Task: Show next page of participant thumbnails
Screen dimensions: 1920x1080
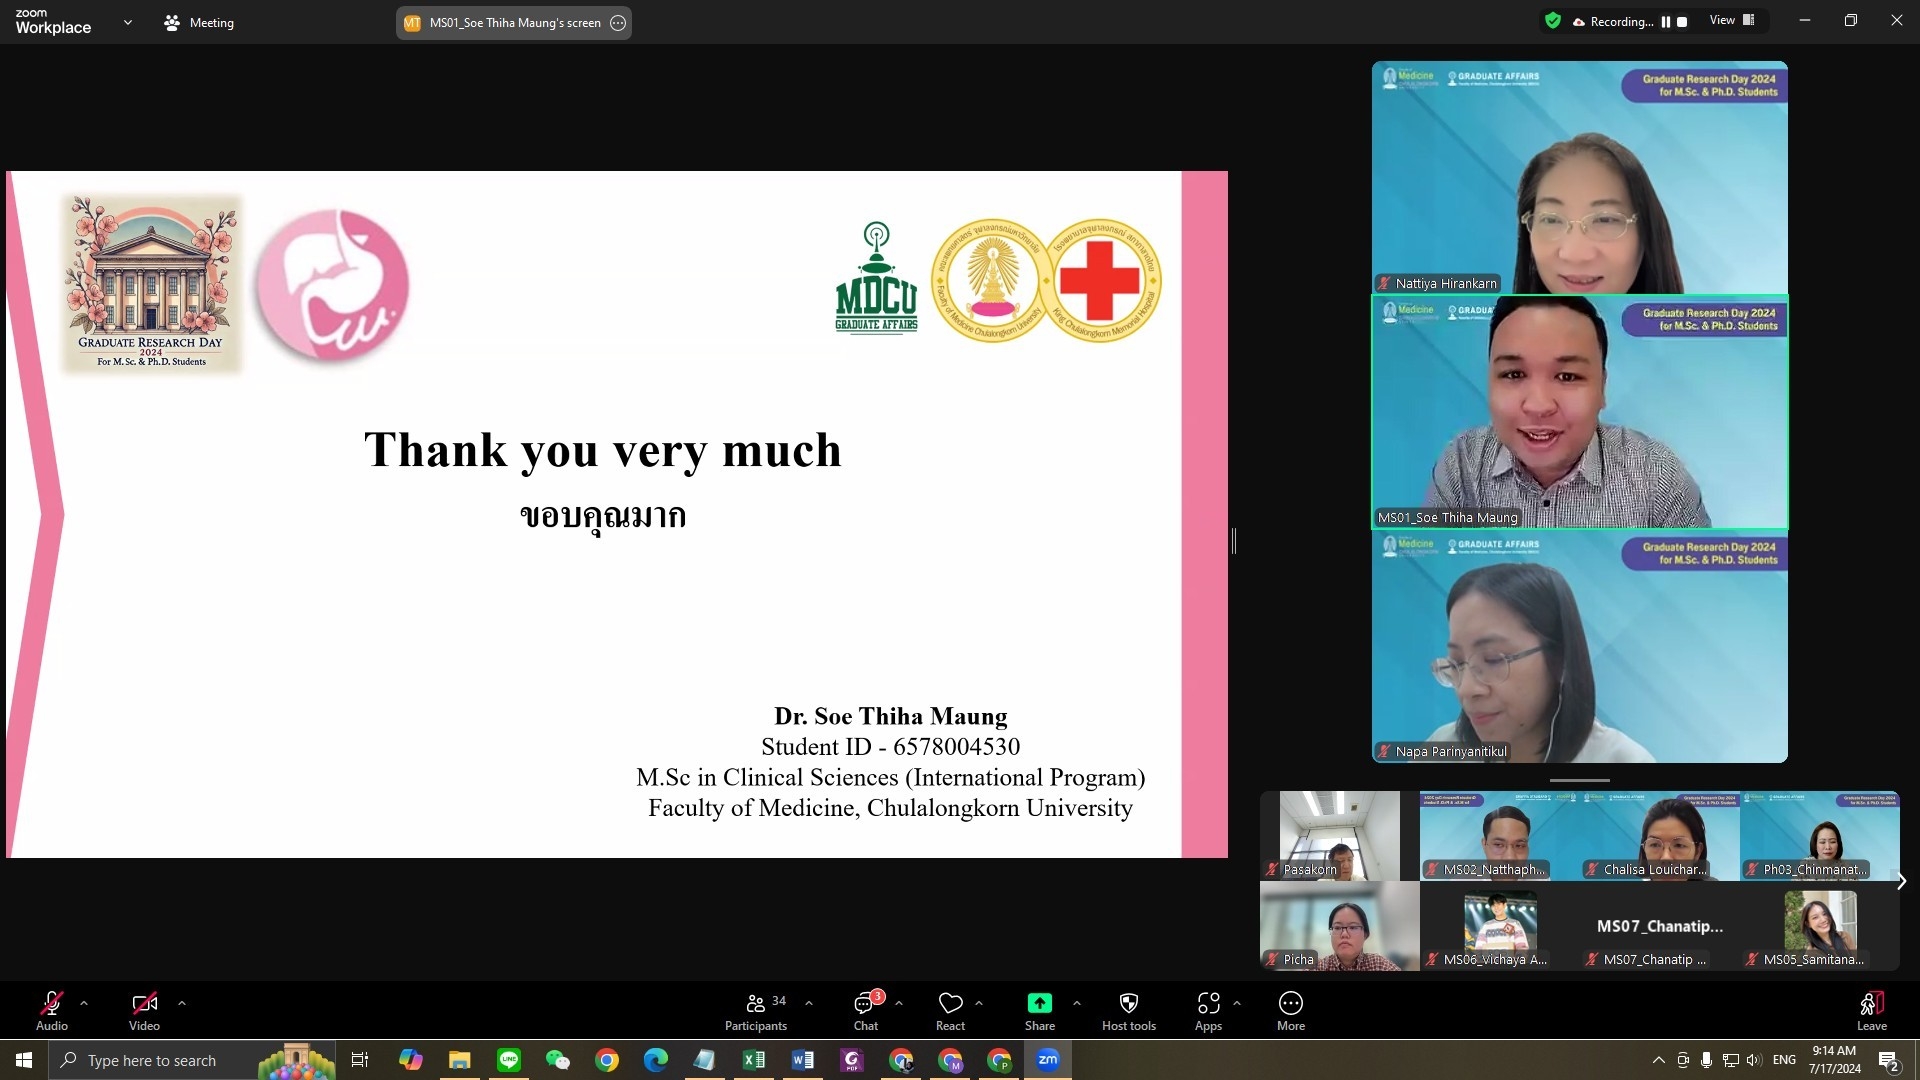Action: [x=1901, y=881]
